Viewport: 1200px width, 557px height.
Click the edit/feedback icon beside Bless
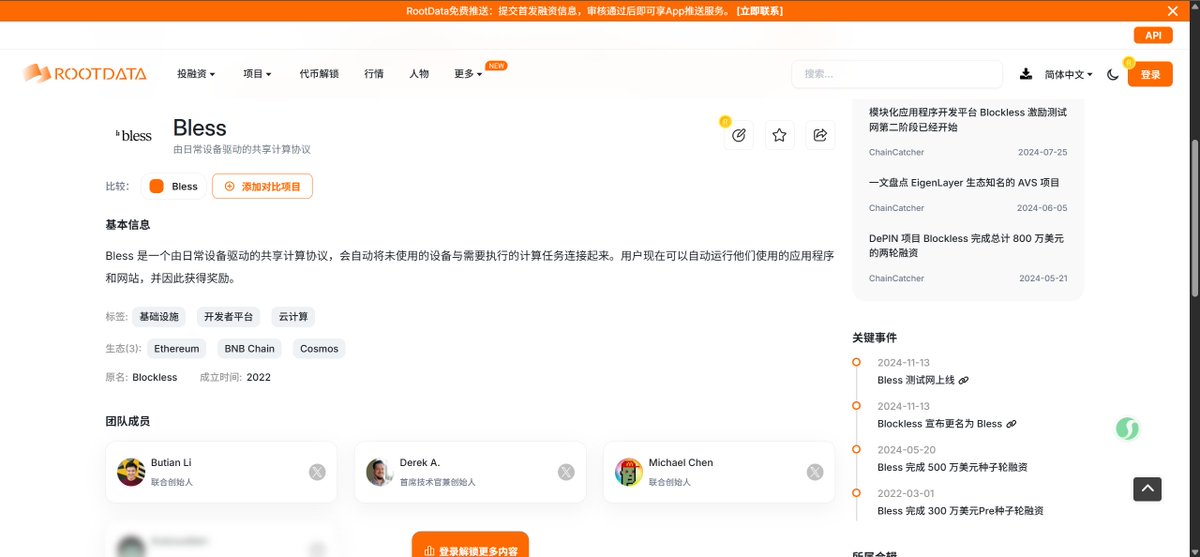pyautogui.click(x=739, y=135)
